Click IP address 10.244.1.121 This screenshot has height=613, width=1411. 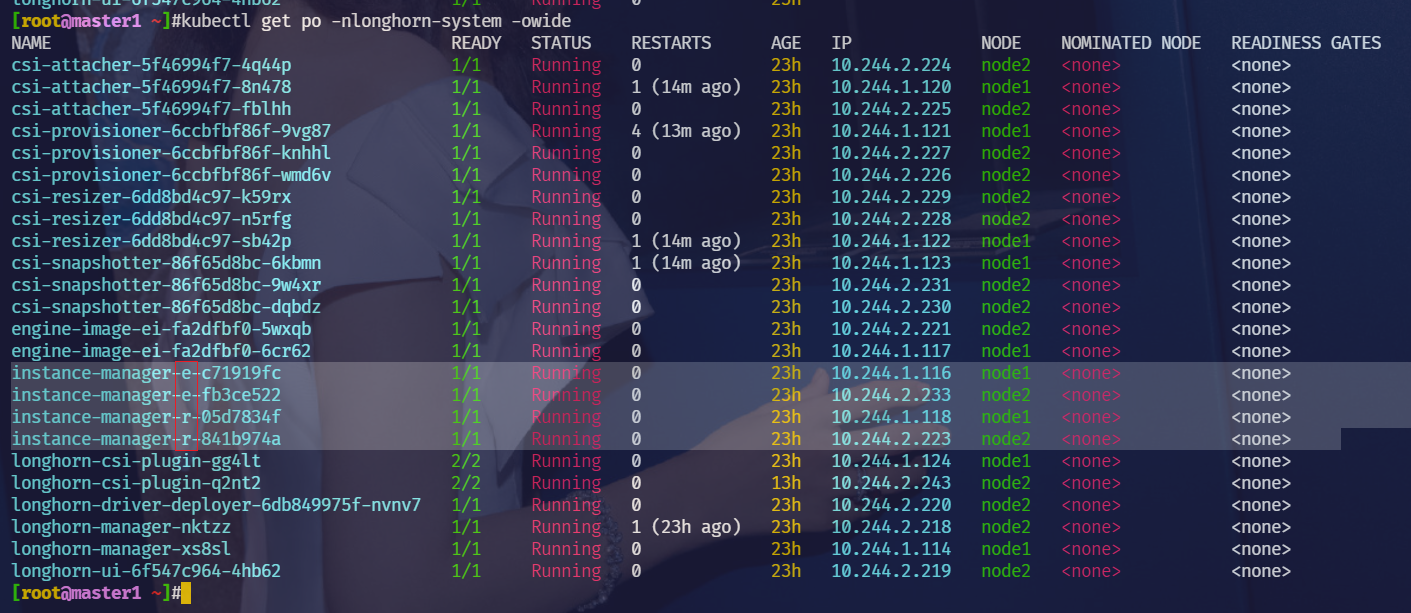[891, 131]
